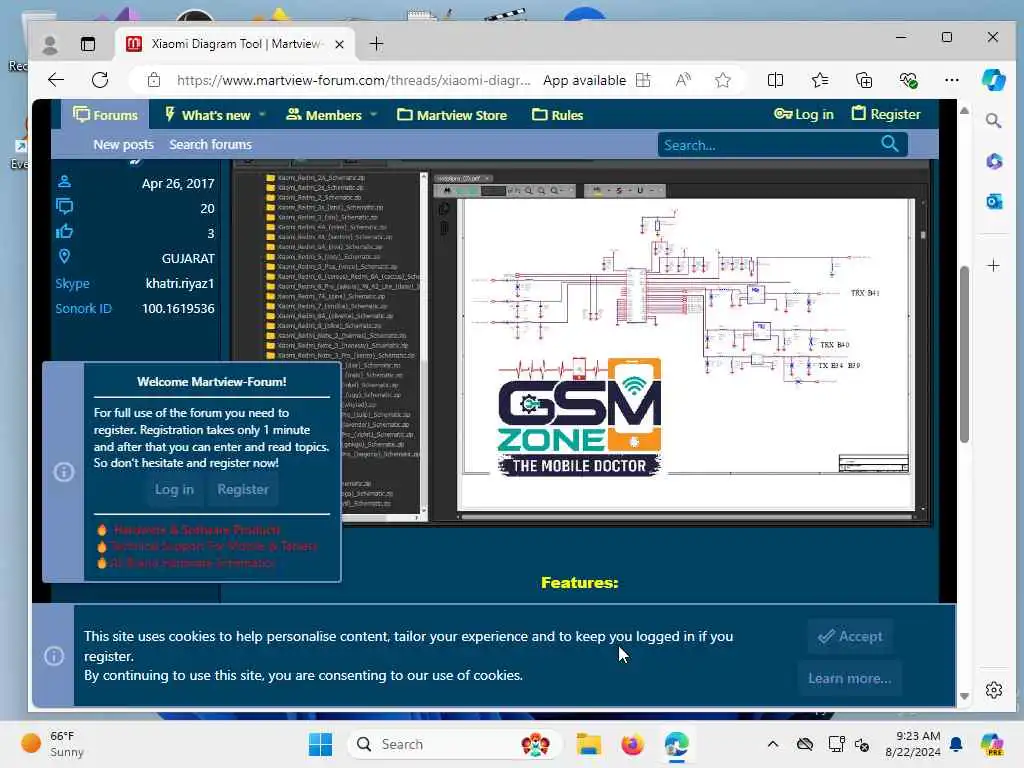
Task: Register from top navigation bar
Action: (x=886, y=114)
